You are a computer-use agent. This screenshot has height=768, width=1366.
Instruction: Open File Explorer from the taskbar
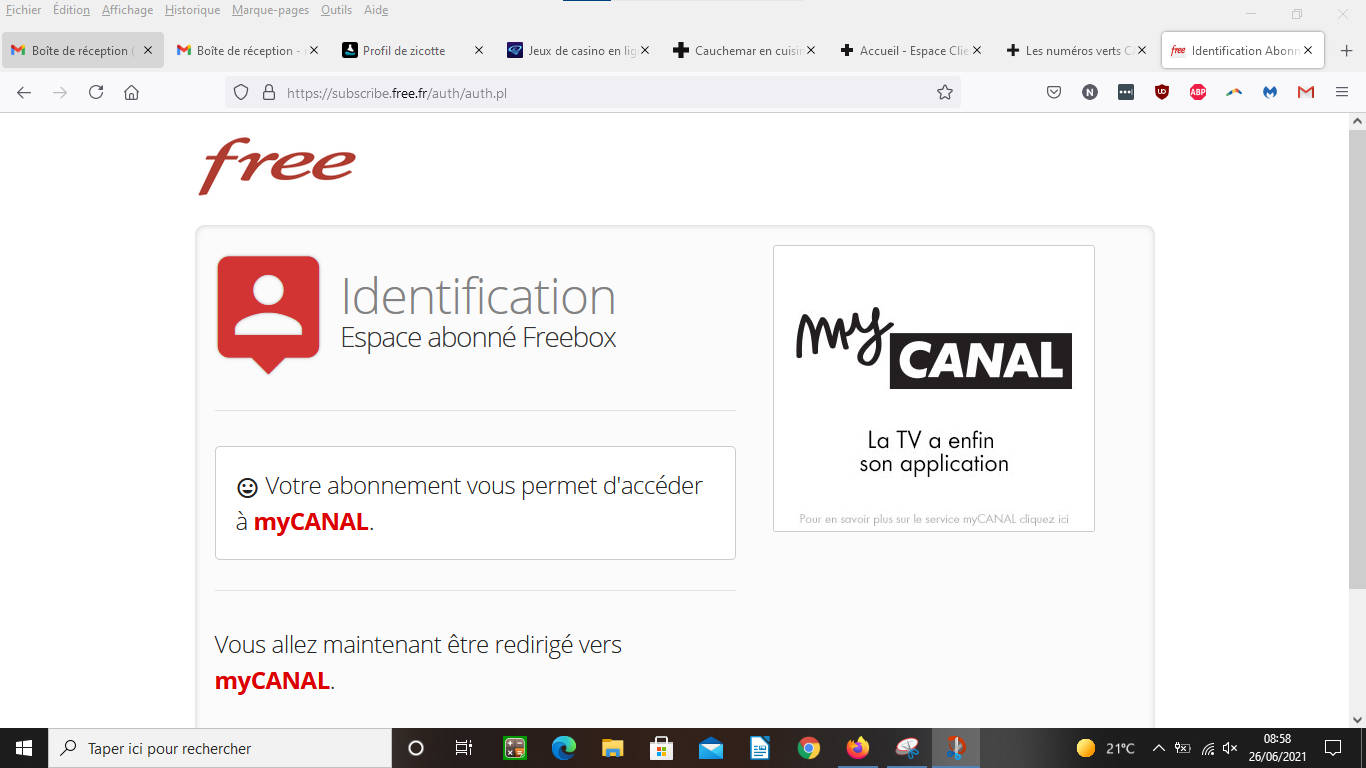click(x=613, y=748)
